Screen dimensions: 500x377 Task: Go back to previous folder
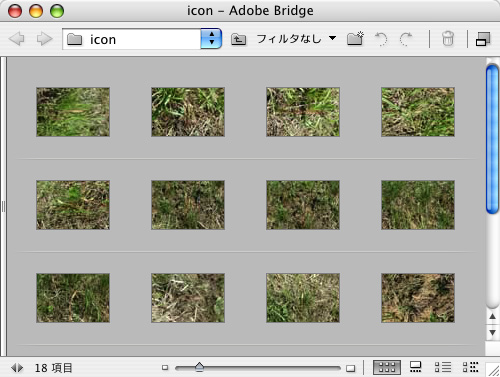(17, 39)
